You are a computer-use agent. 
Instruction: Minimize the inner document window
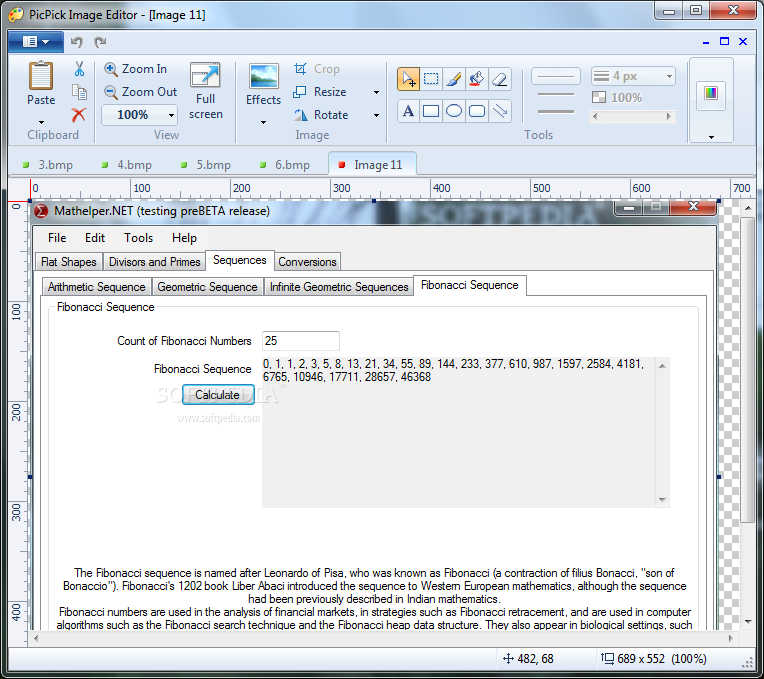(x=706, y=43)
